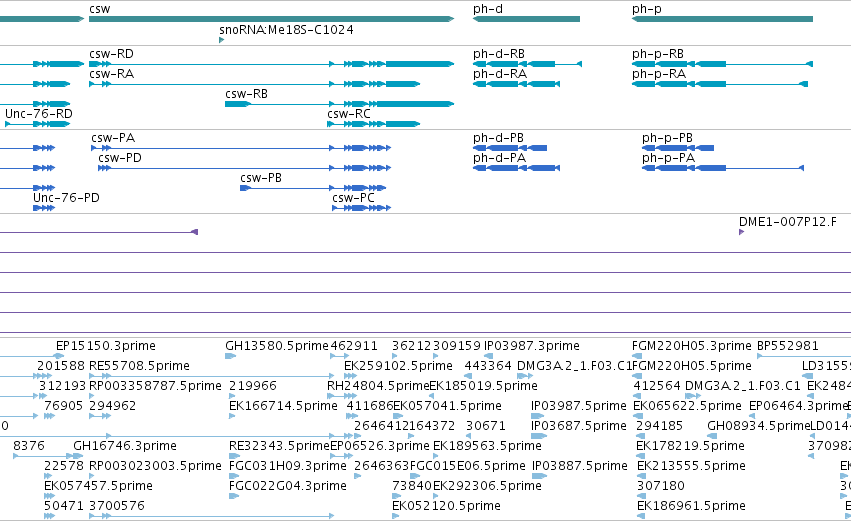Click the 443364 EST label
Viewport: 851px width, 521px height.
point(487,366)
